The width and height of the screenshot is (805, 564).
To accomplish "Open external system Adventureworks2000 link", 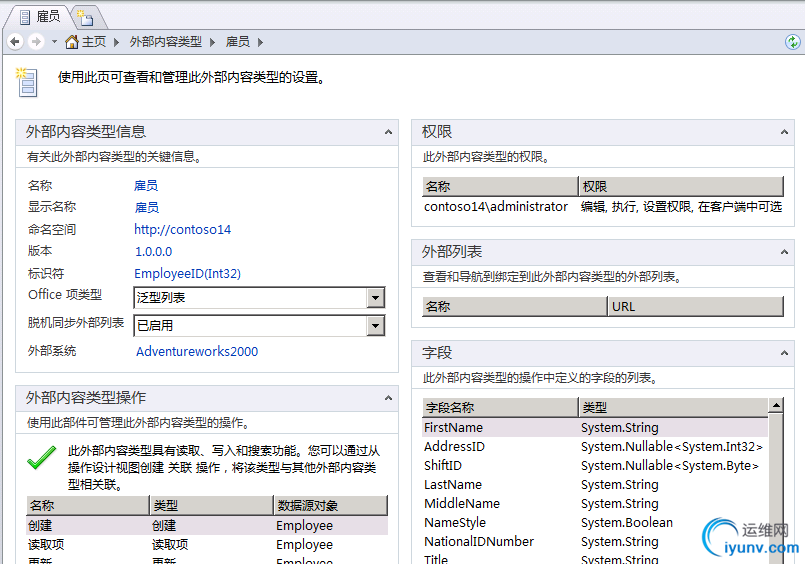I will (197, 352).
